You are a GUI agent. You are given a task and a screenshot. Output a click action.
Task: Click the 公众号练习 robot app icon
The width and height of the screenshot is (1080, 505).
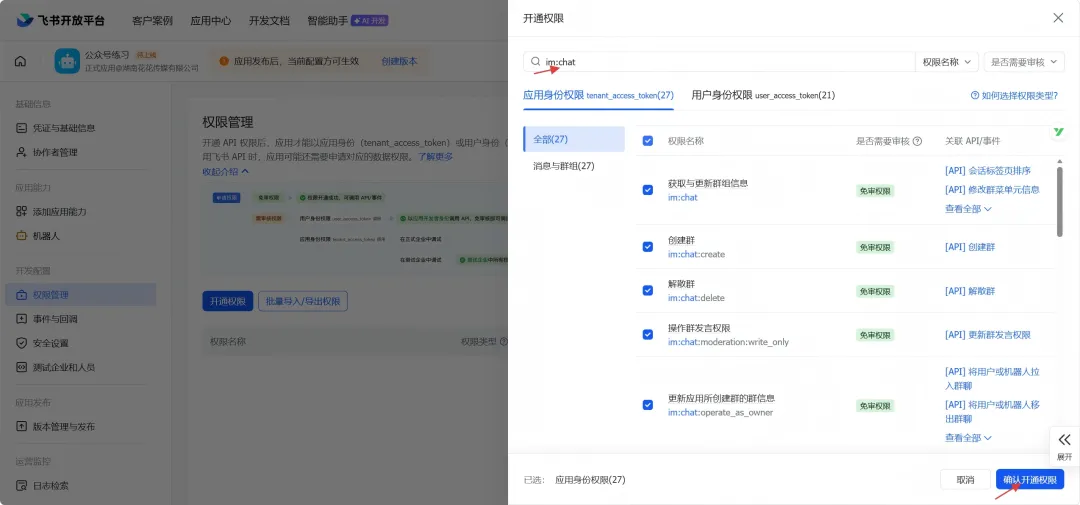(x=67, y=61)
